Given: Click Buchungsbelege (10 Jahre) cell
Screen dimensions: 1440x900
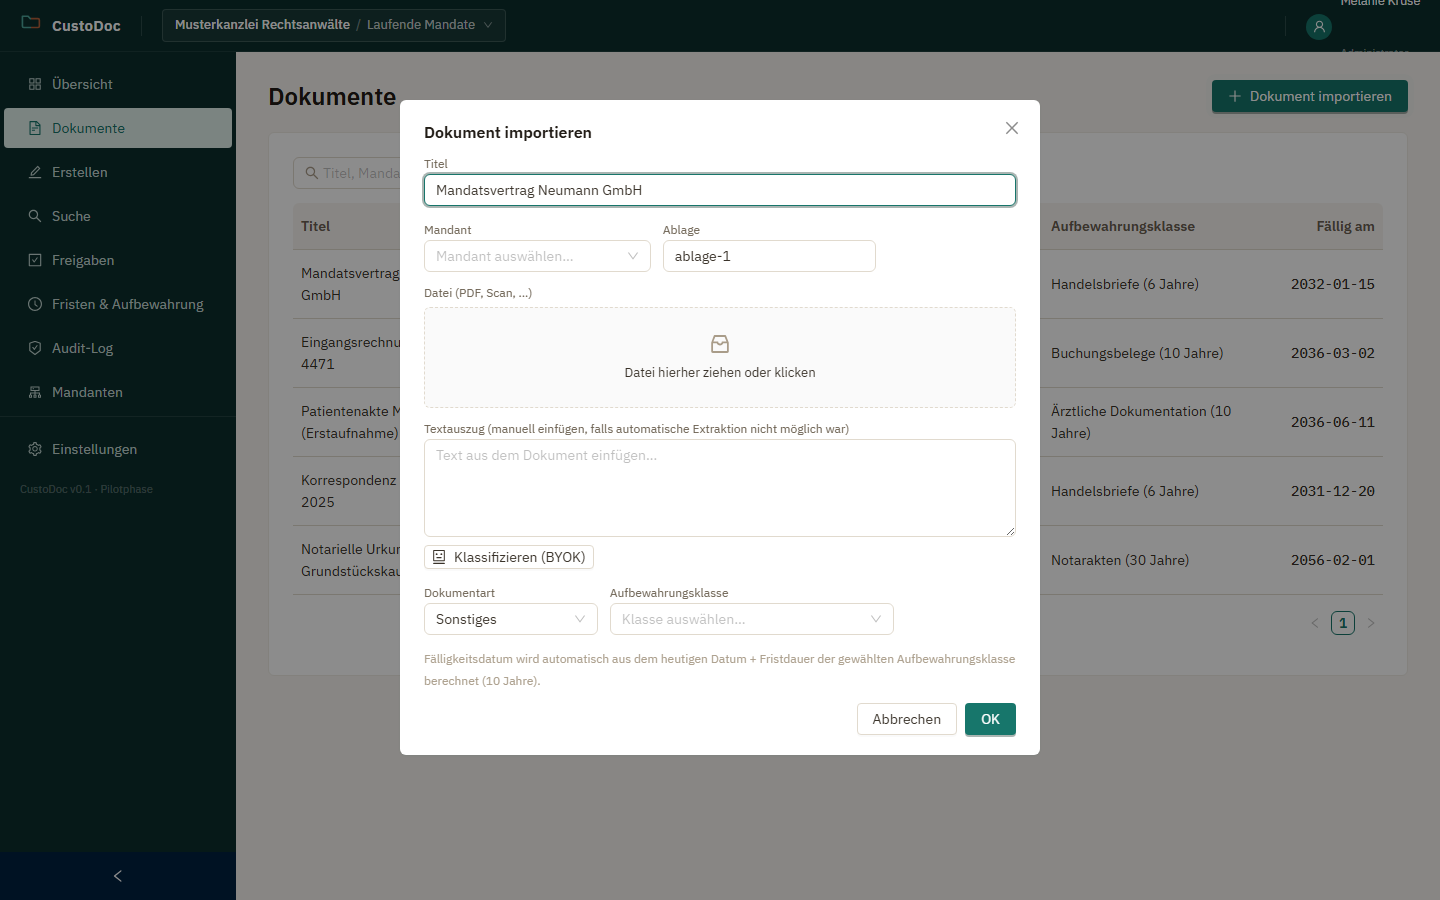Looking at the screenshot, I should click(x=1137, y=353).
